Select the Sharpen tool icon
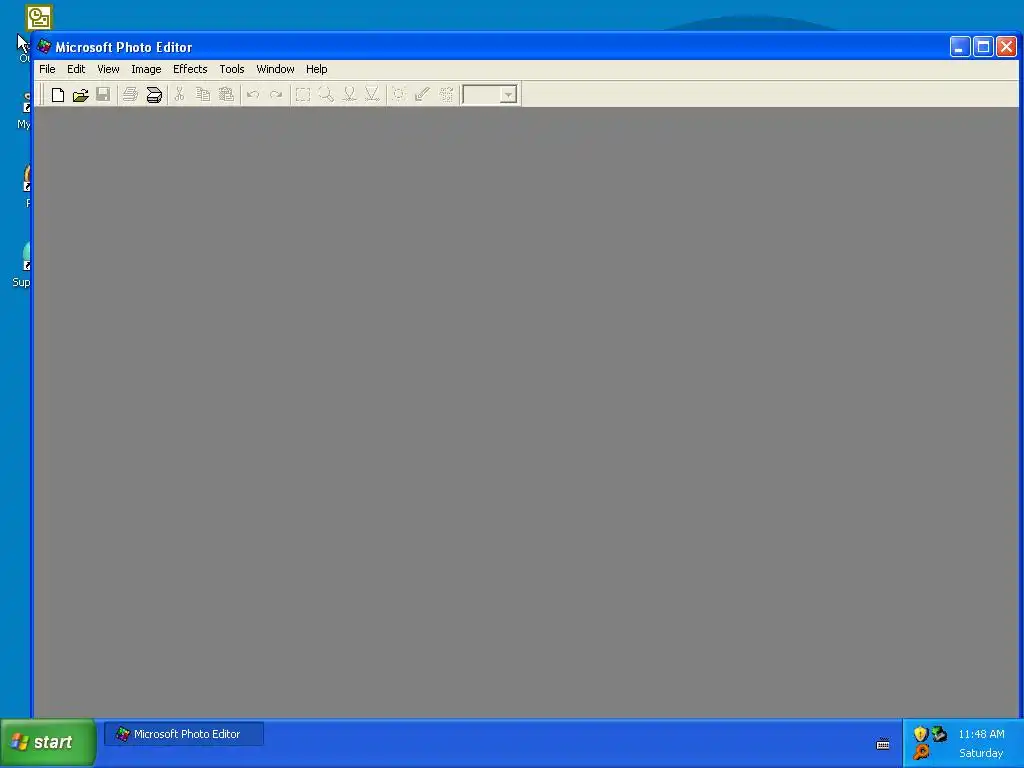Image resolution: width=1024 pixels, height=768 pixels. point(372,95)
